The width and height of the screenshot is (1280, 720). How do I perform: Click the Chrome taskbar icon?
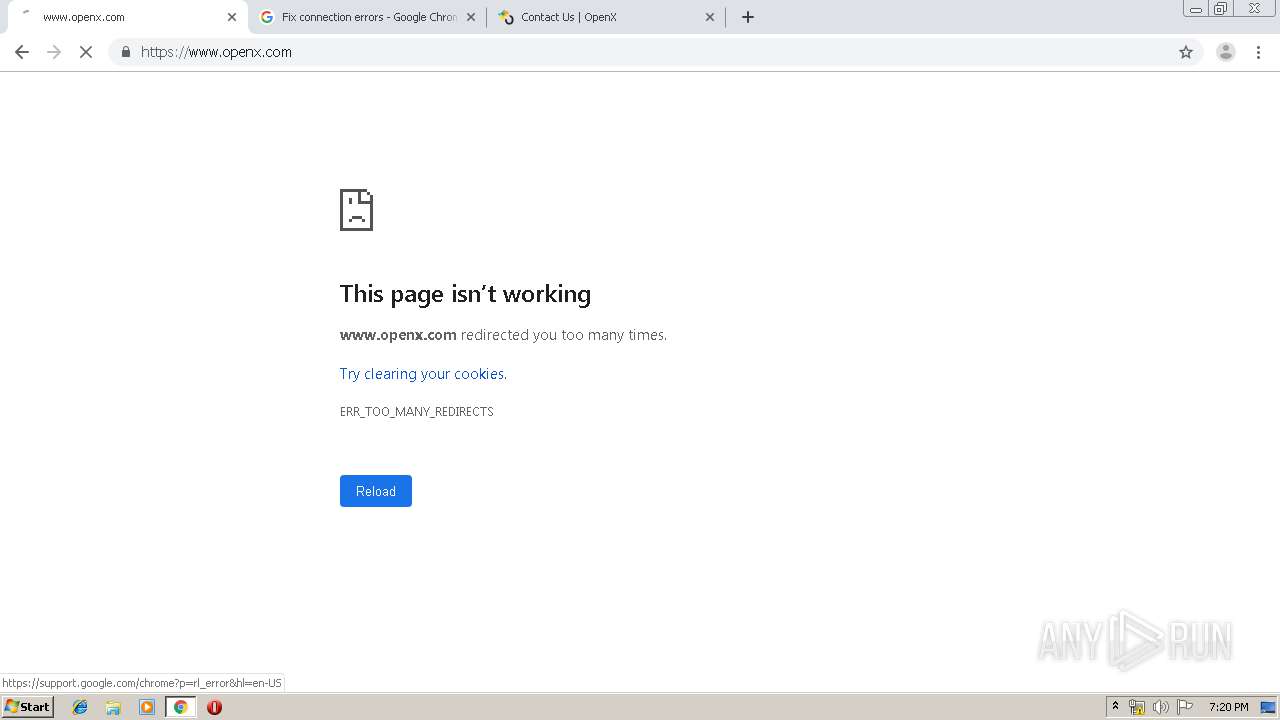coord(180,707)
